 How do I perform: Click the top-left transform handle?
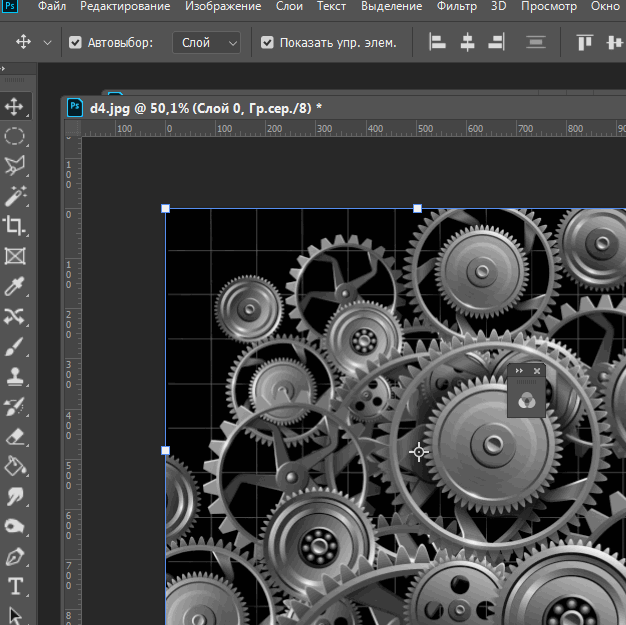[x=165, y=208]
